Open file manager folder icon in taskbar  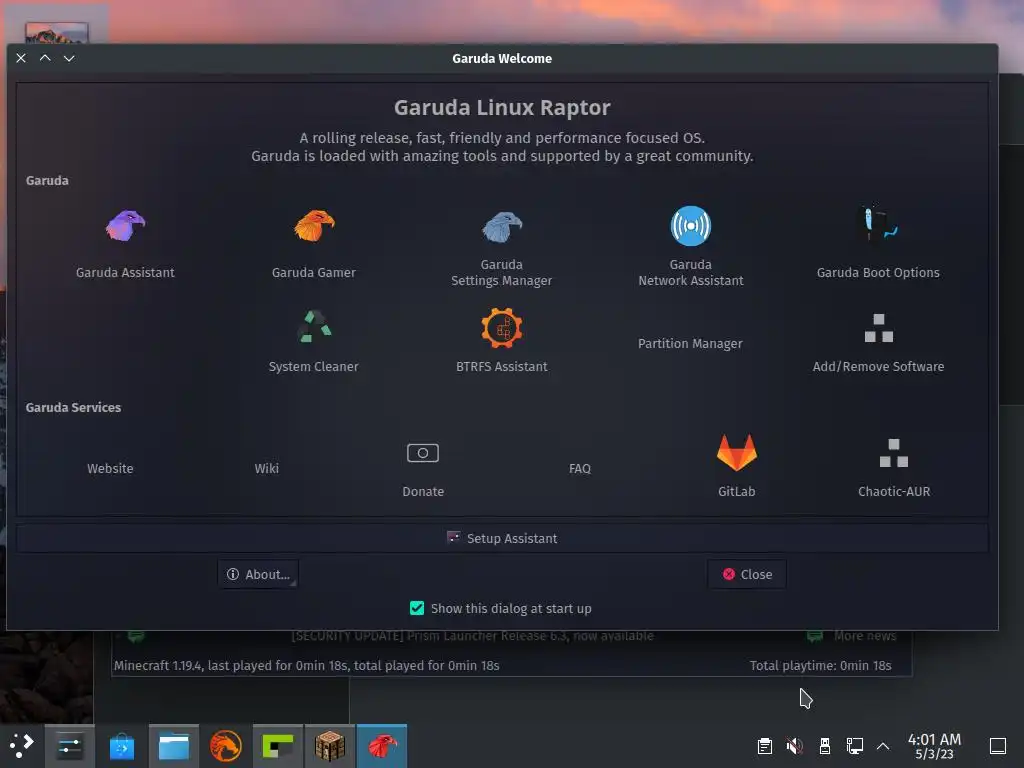(x=174, y=746)
